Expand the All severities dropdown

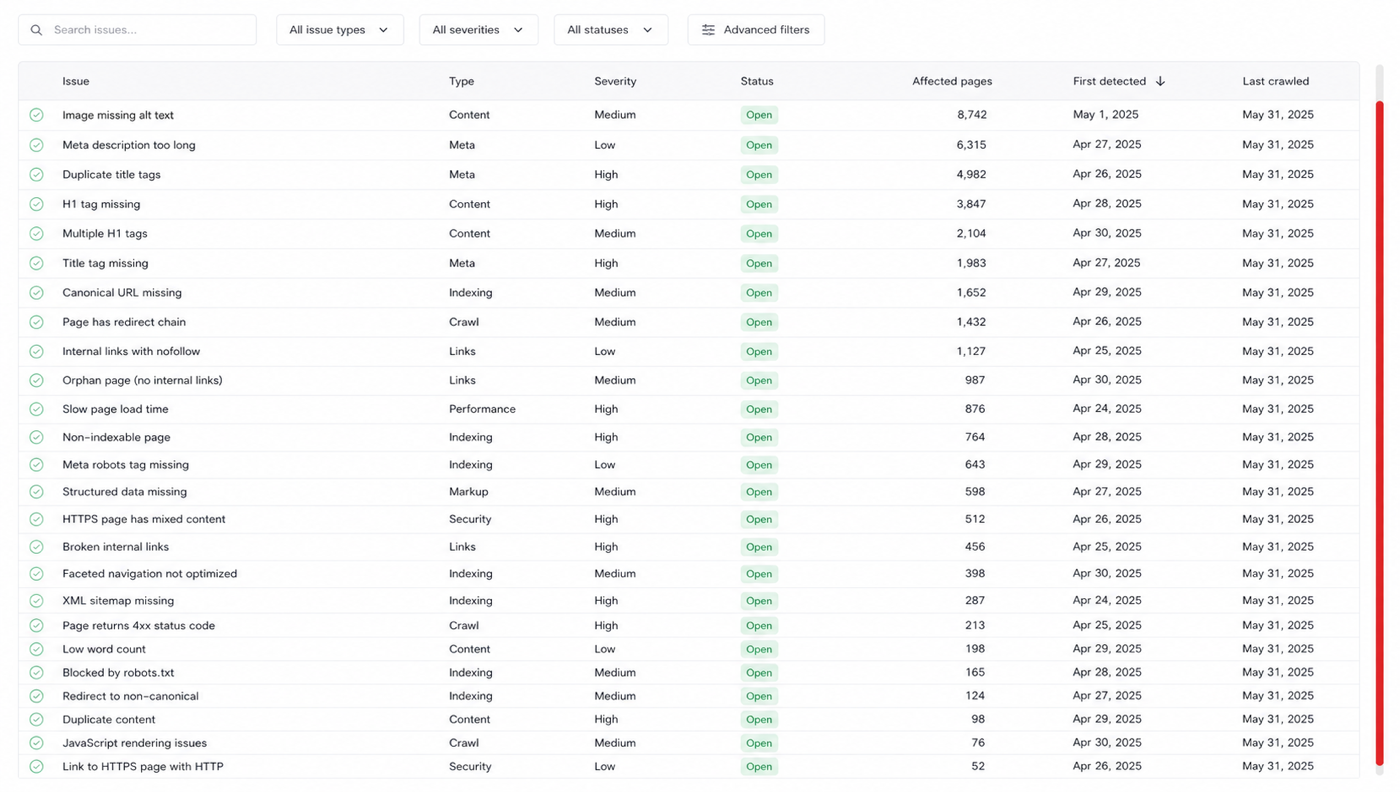pos(478,30)
